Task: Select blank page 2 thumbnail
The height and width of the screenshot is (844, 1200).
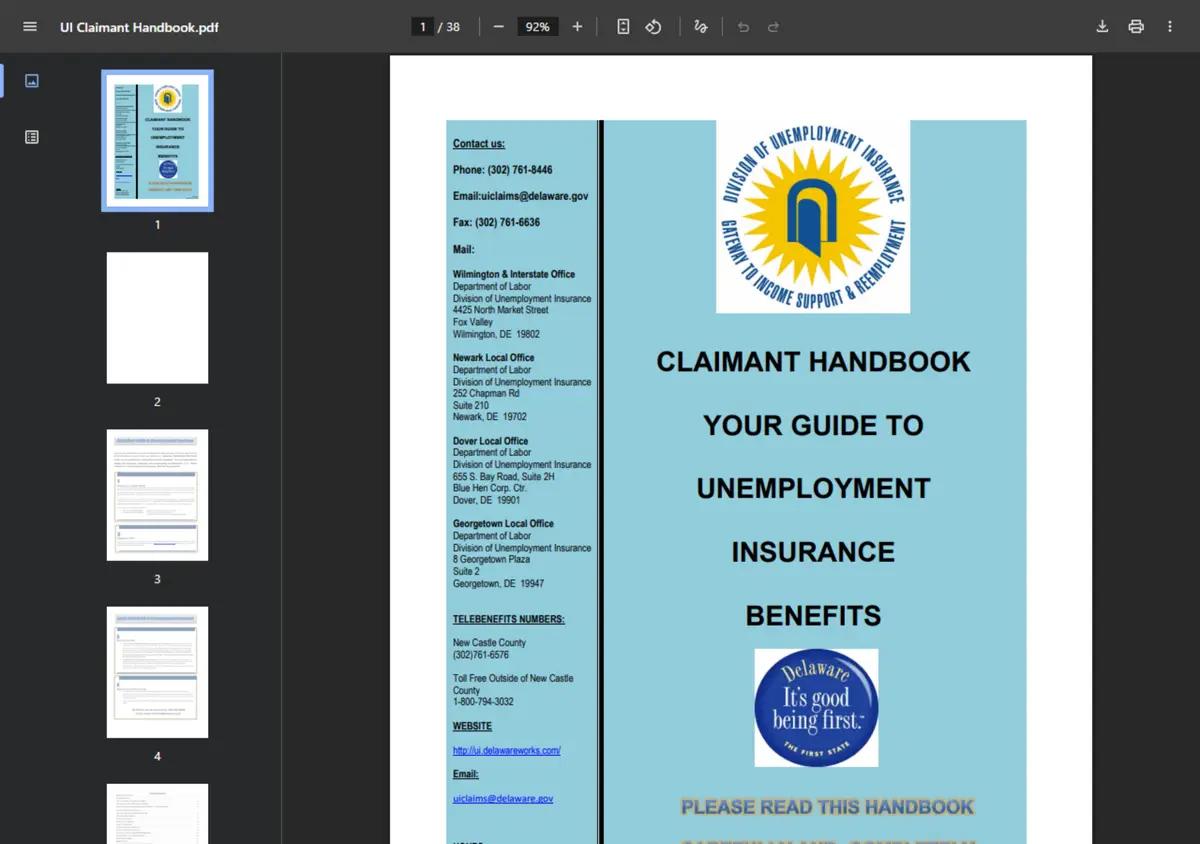Action: click(x=157, y=318)
